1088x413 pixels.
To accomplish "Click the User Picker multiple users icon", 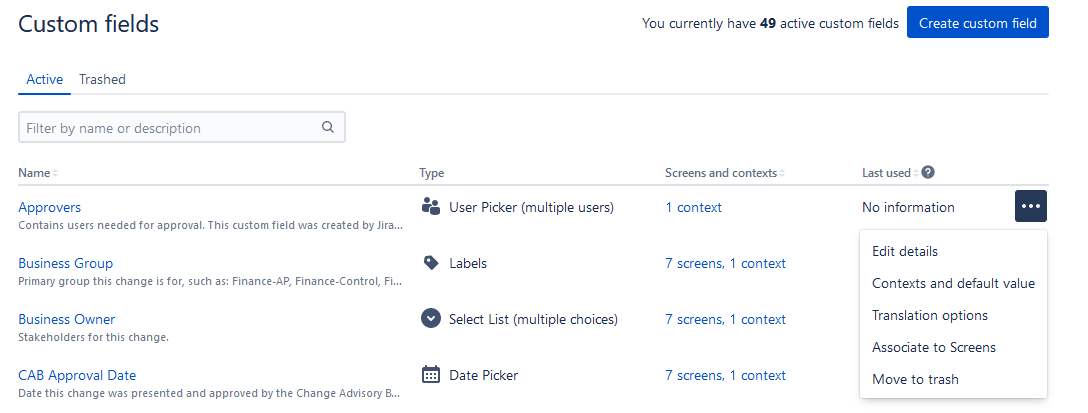I will click(x=431, y=206).
